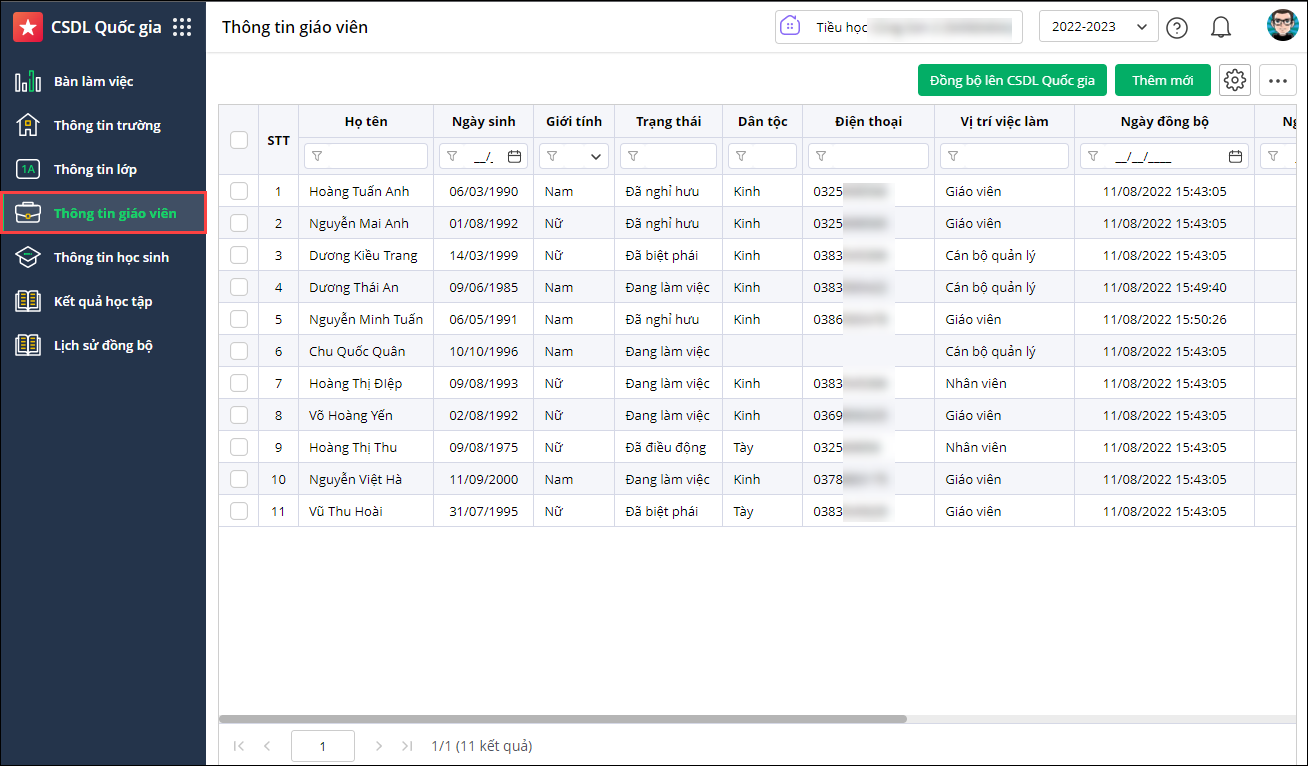
Task: Expand the 2022-2023 school year dropdown
Action: pyautogui.click(x=1098, y=27)
